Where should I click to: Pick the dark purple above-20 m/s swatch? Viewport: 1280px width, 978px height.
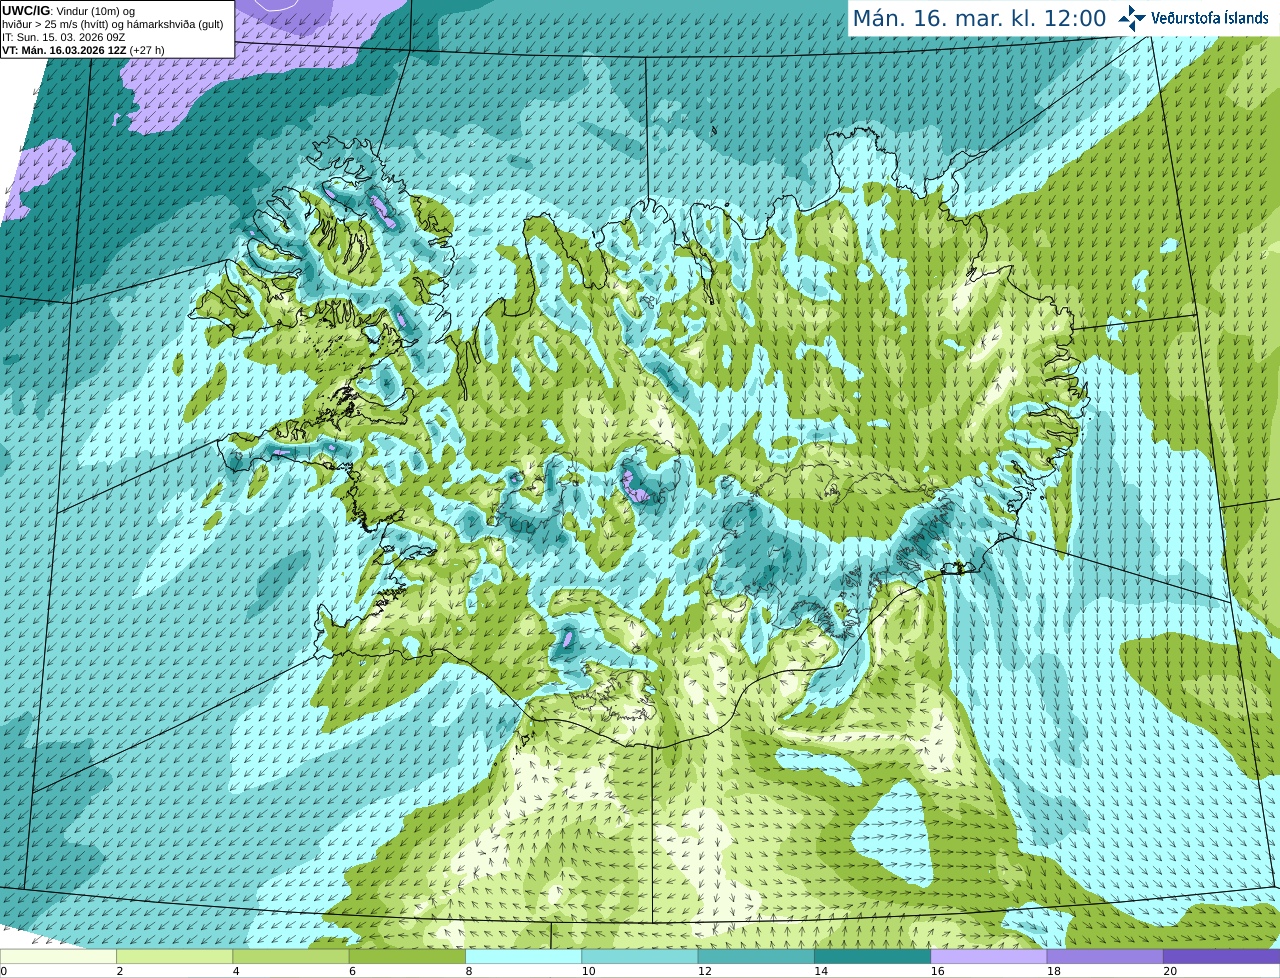click(x=1221, y=956)
